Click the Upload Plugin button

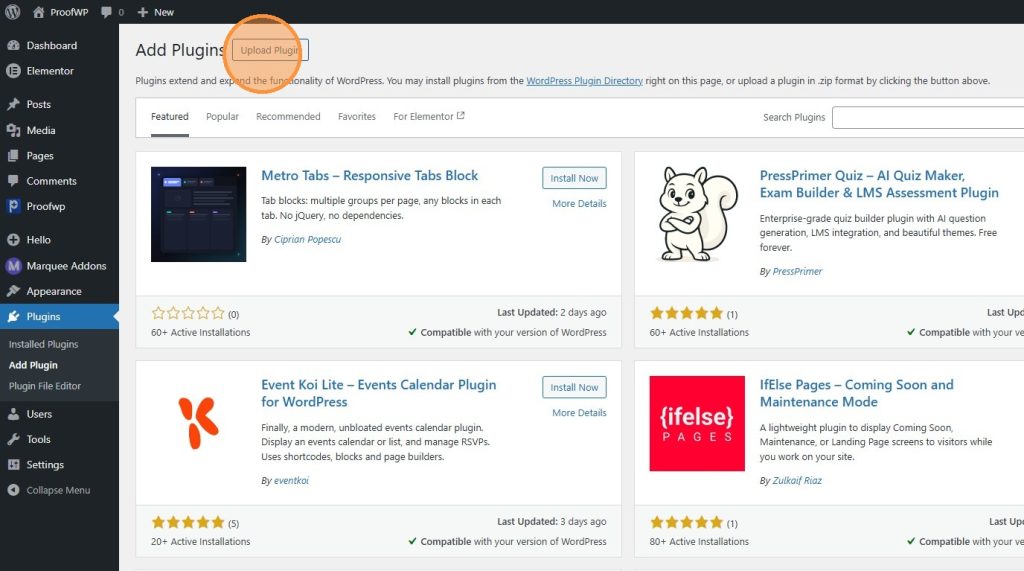pyautogui.click(x=270, y=50)
